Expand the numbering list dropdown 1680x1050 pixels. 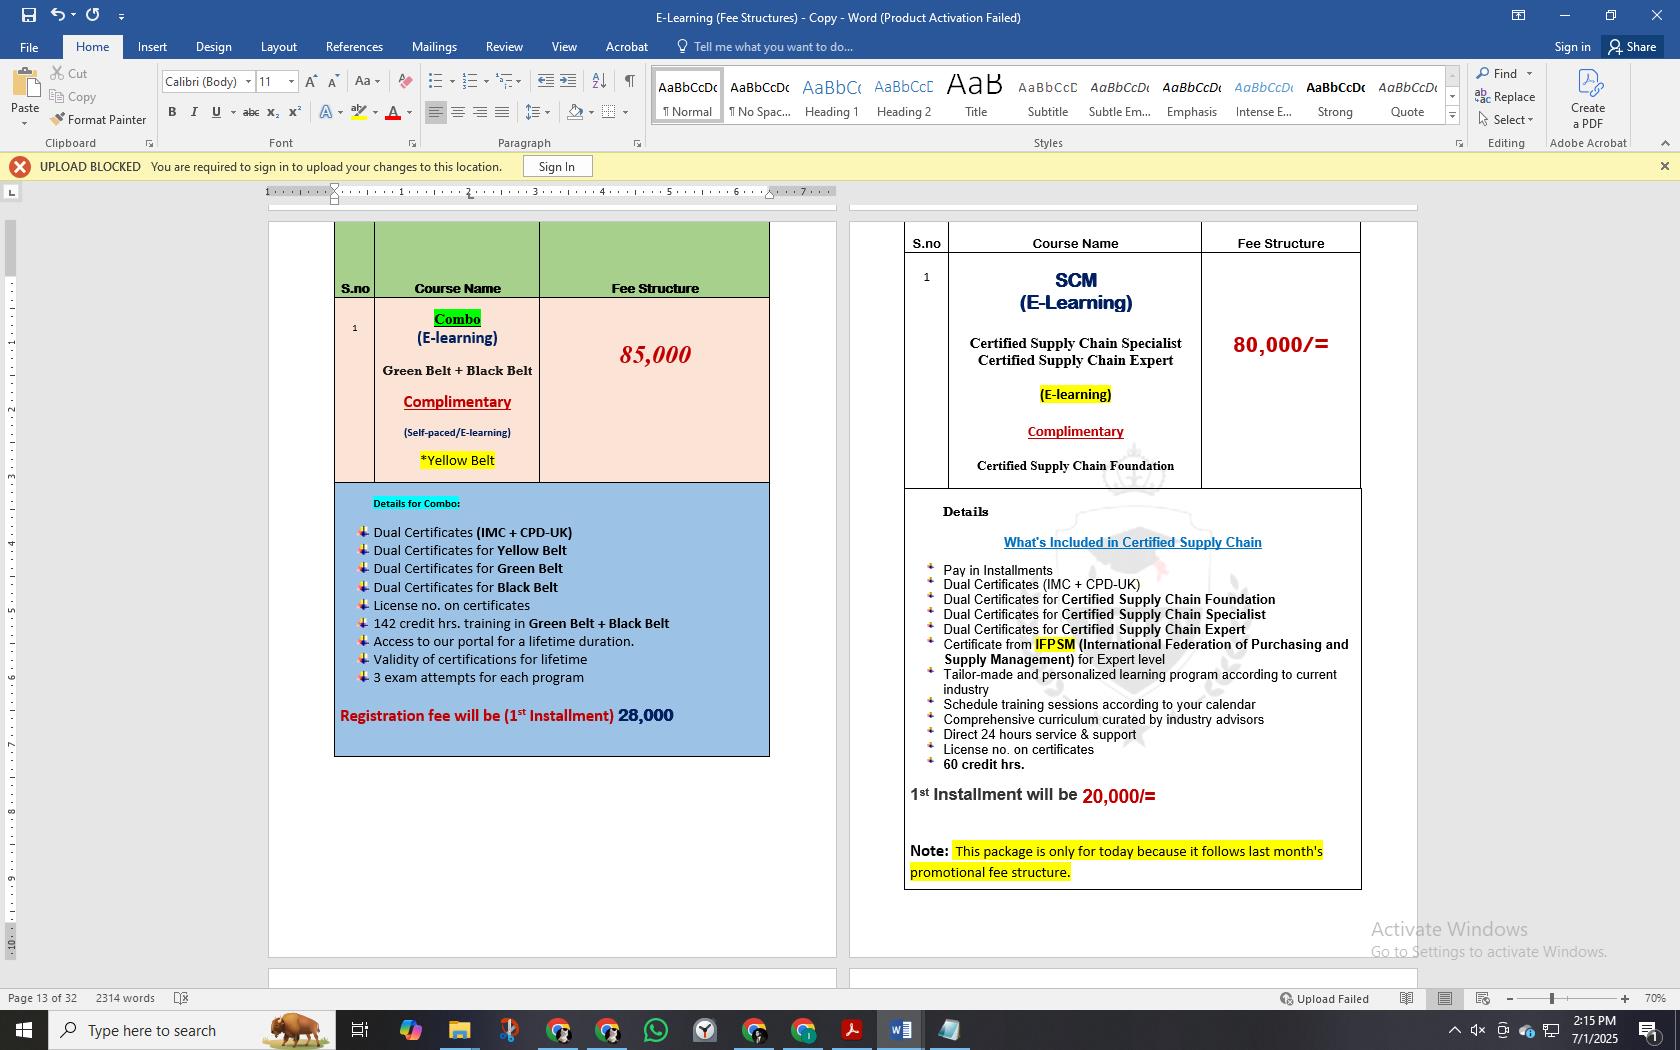click(x=486, y=82)
